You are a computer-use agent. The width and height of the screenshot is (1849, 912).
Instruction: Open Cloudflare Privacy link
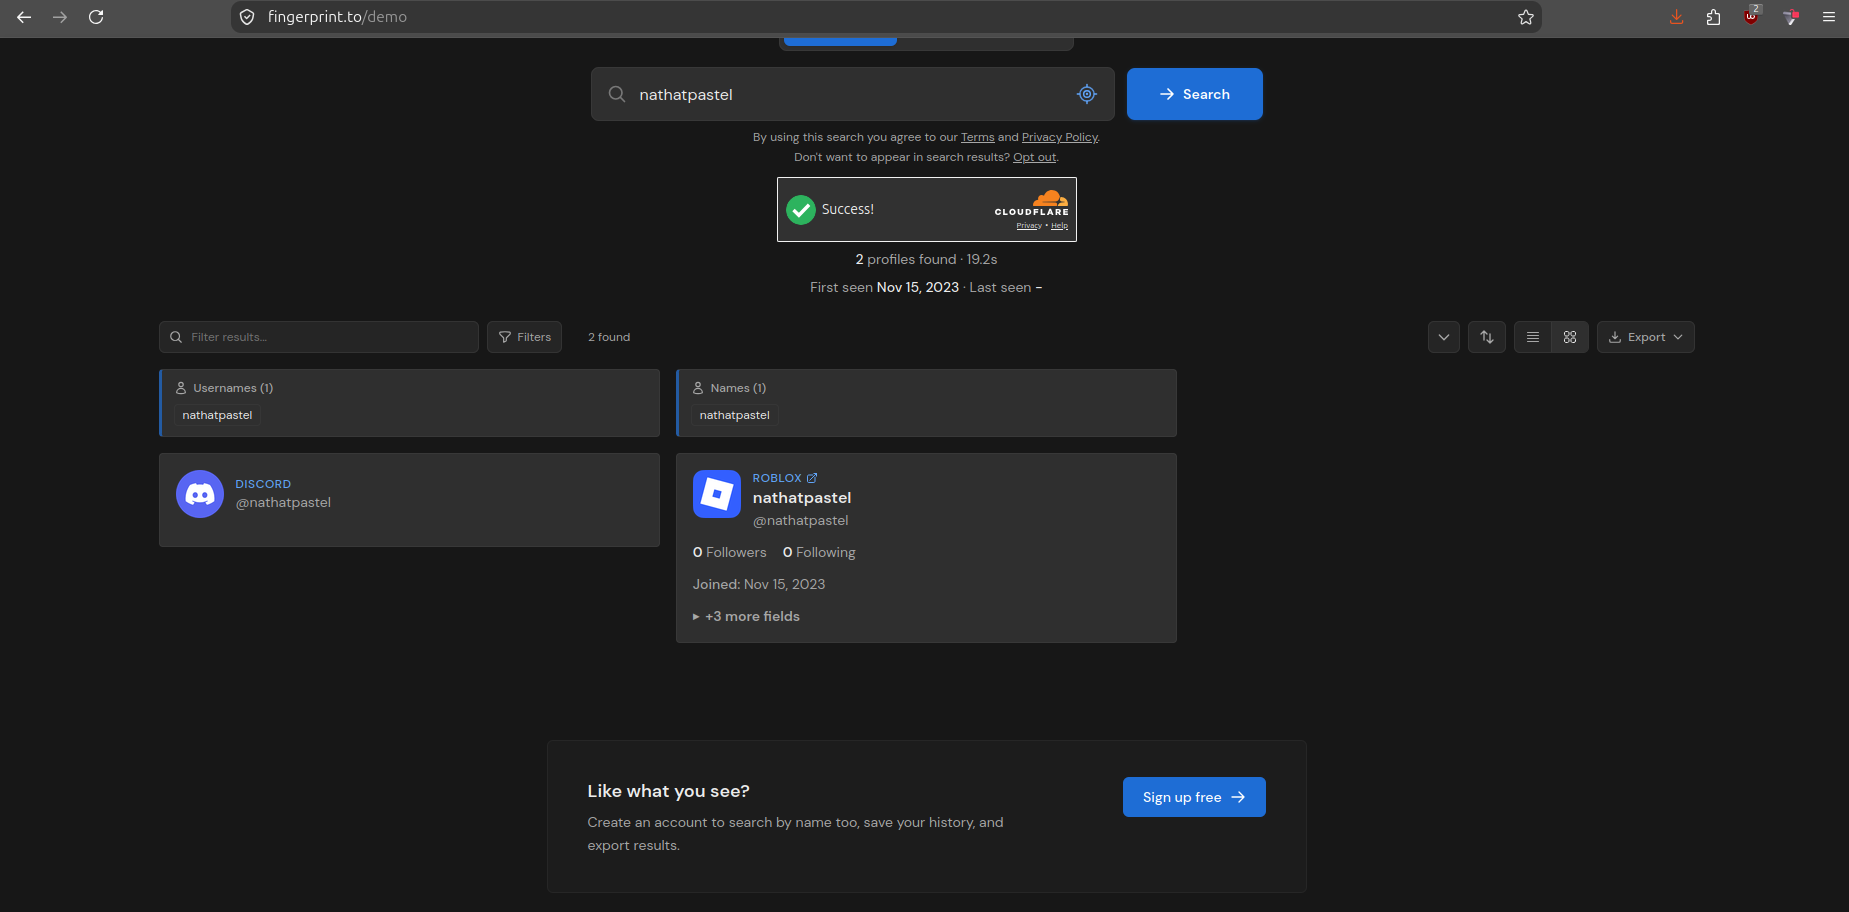pyautogui.click(x=1029, y=226)
